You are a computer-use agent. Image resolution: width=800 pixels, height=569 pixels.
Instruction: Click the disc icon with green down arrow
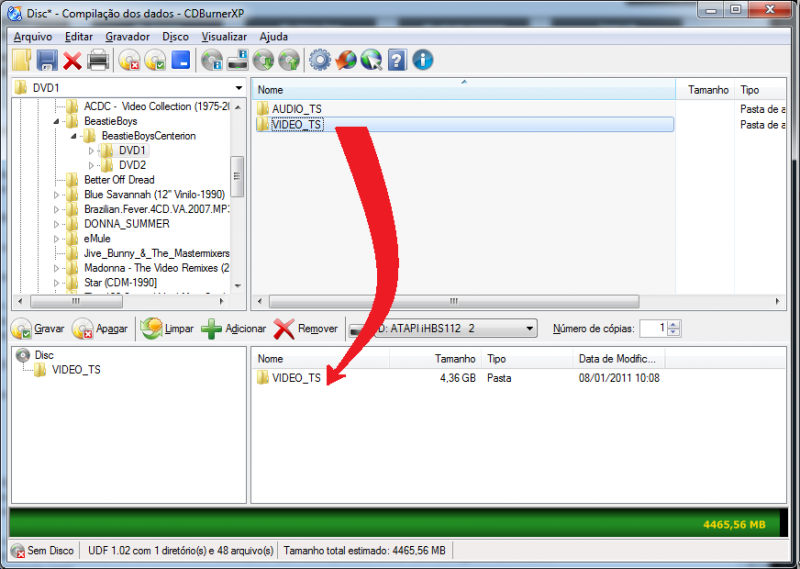point(263,60)
